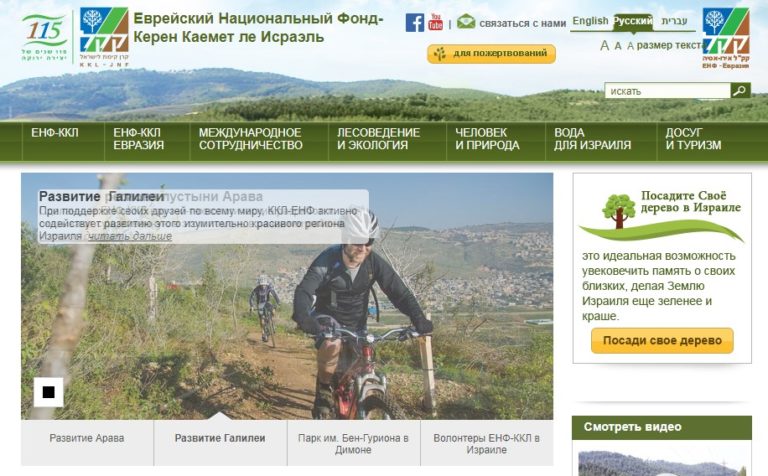
Task: Click into the искать search field
Action: tap(667, 91)
